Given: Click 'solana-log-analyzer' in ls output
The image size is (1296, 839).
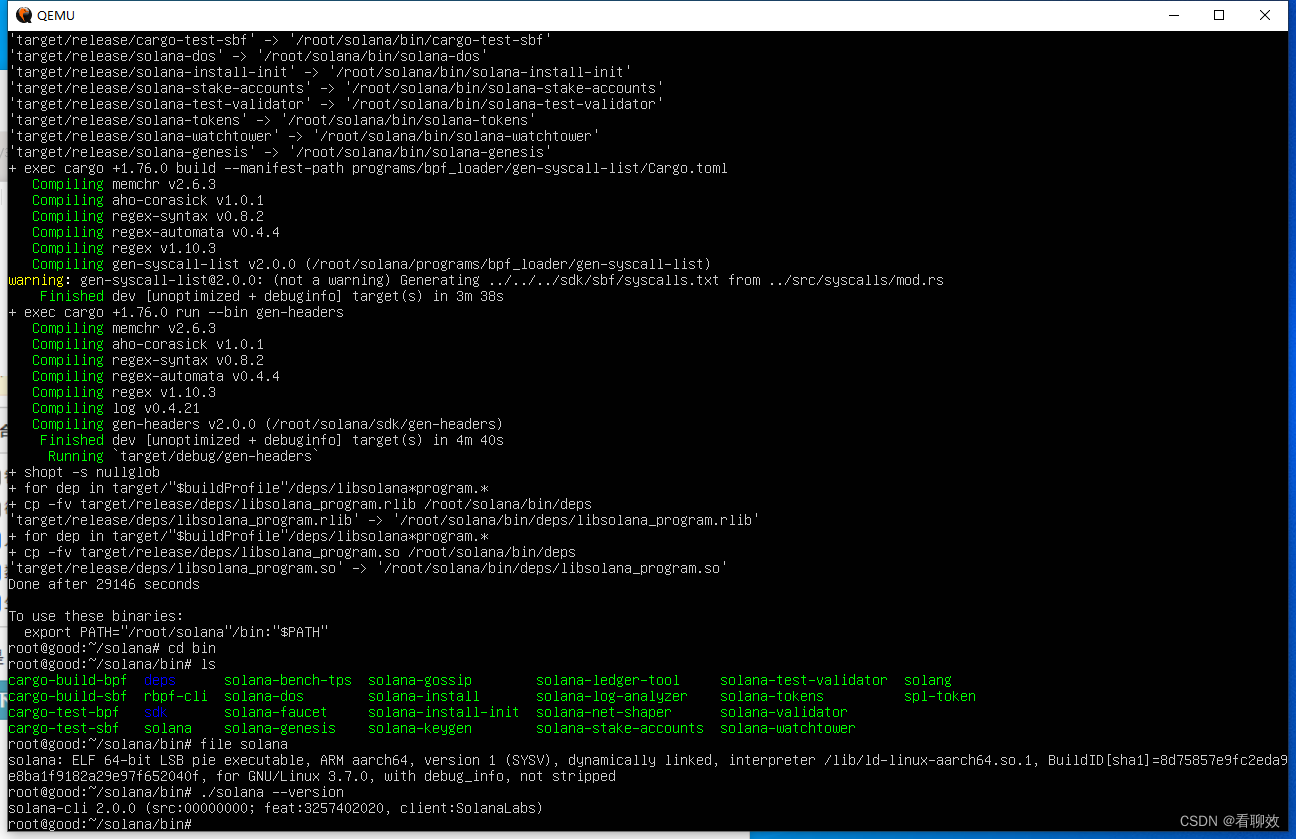Looking at the screenshot, I should 612,696.
